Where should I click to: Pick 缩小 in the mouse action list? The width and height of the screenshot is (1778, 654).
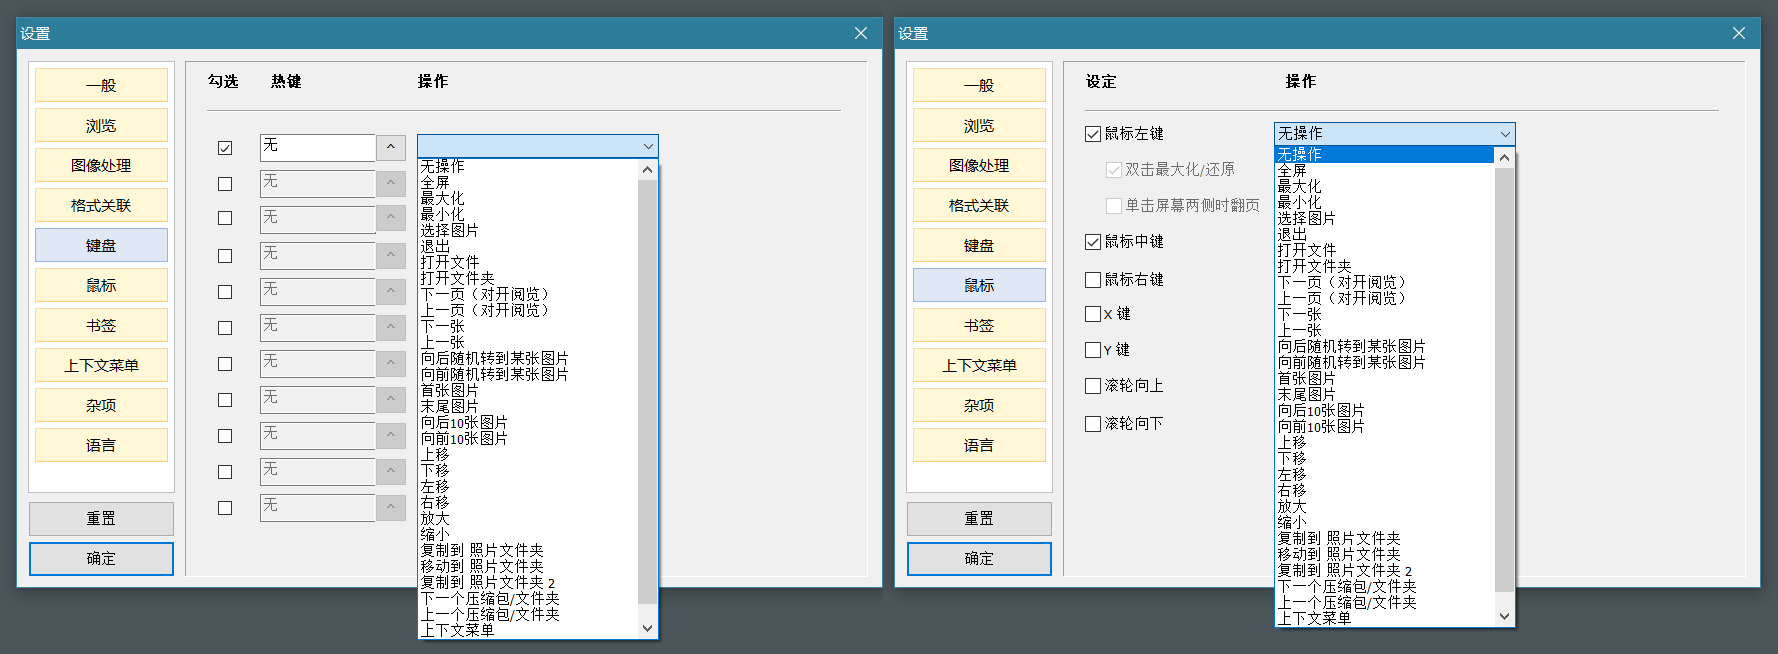pos(1385,522)
